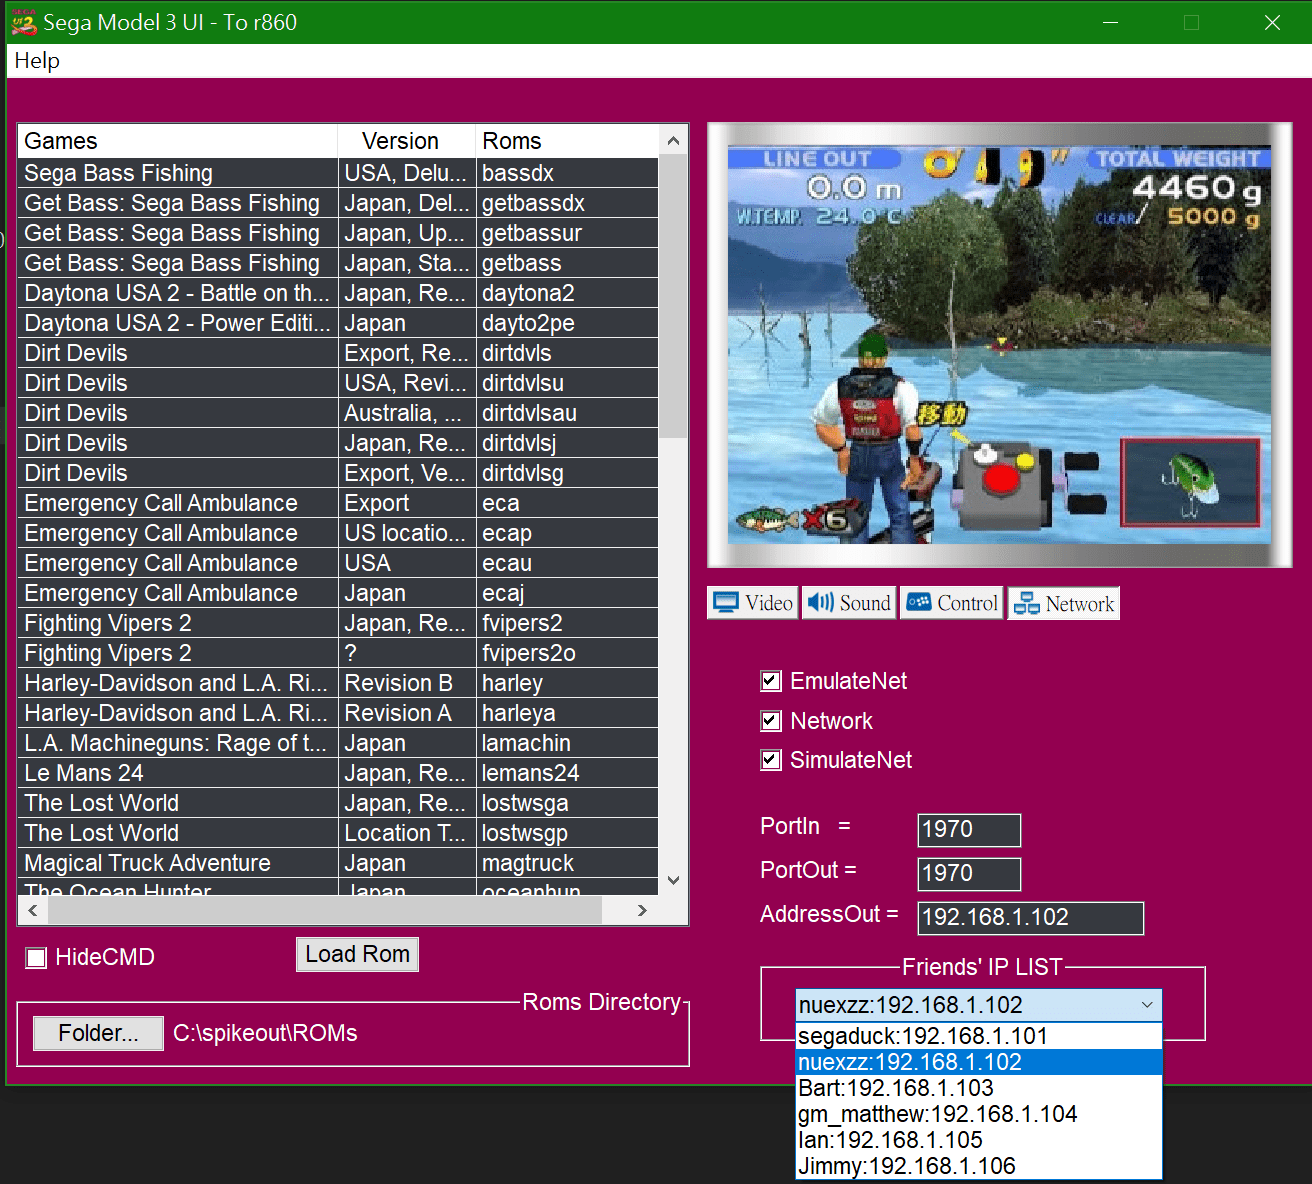
Task: Click the AddressOut input field
Action: click(1031, 918)
